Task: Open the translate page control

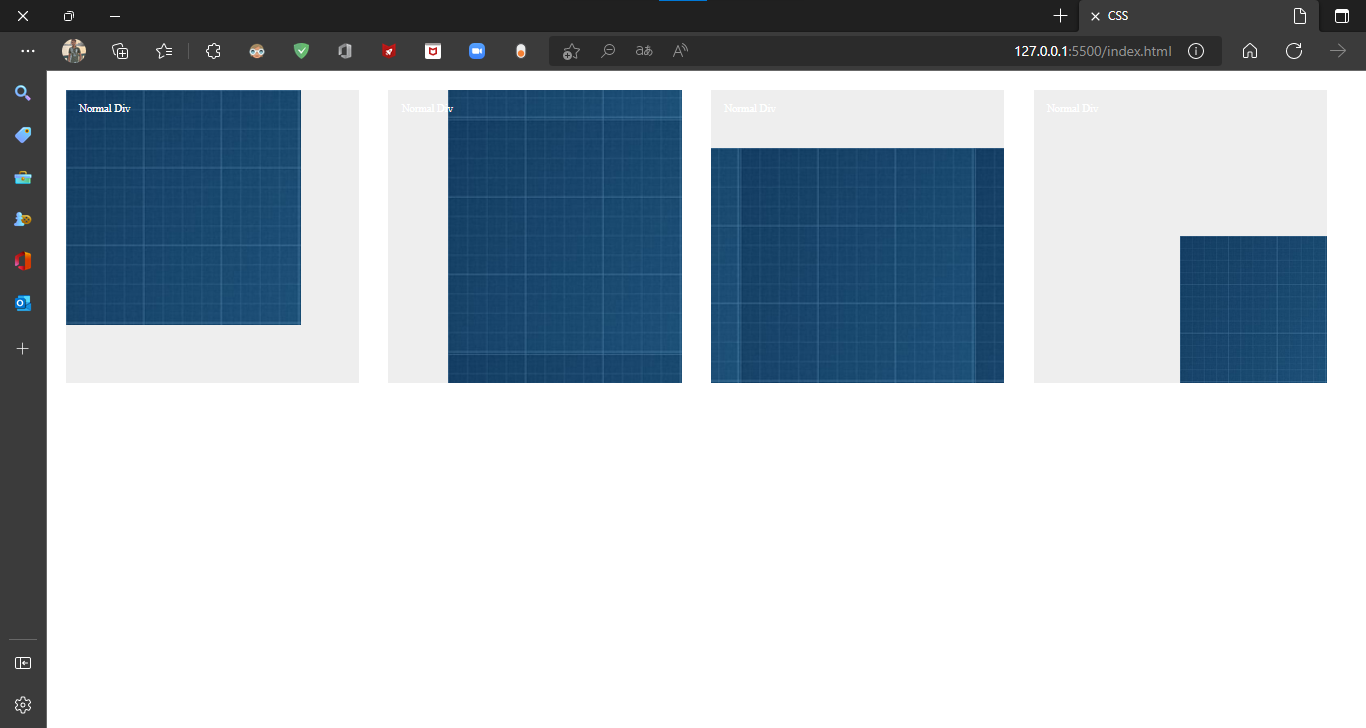Action: coord(644,50)
